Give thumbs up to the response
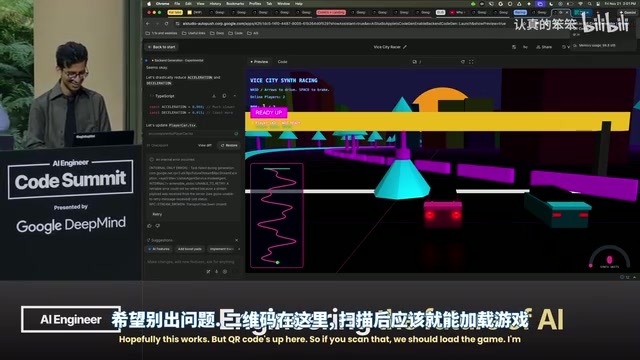The width and height of the screenshot is (640, 360). [149, 226]
